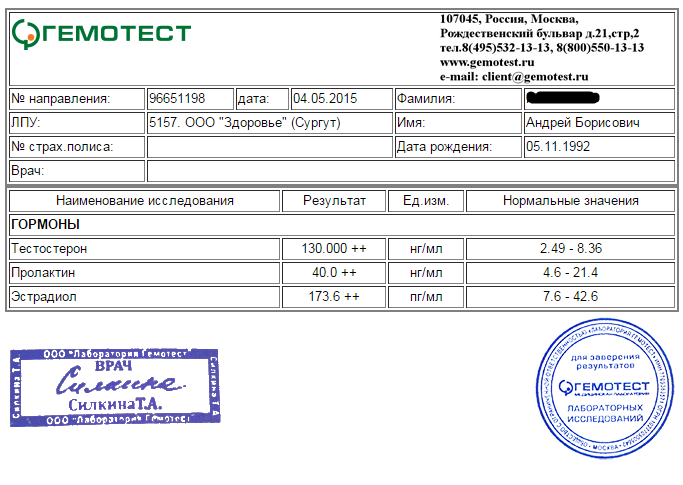Click the Нормальные значения column header
The width and height of the screenshot is (683, 485).
(x=570, y=201)
